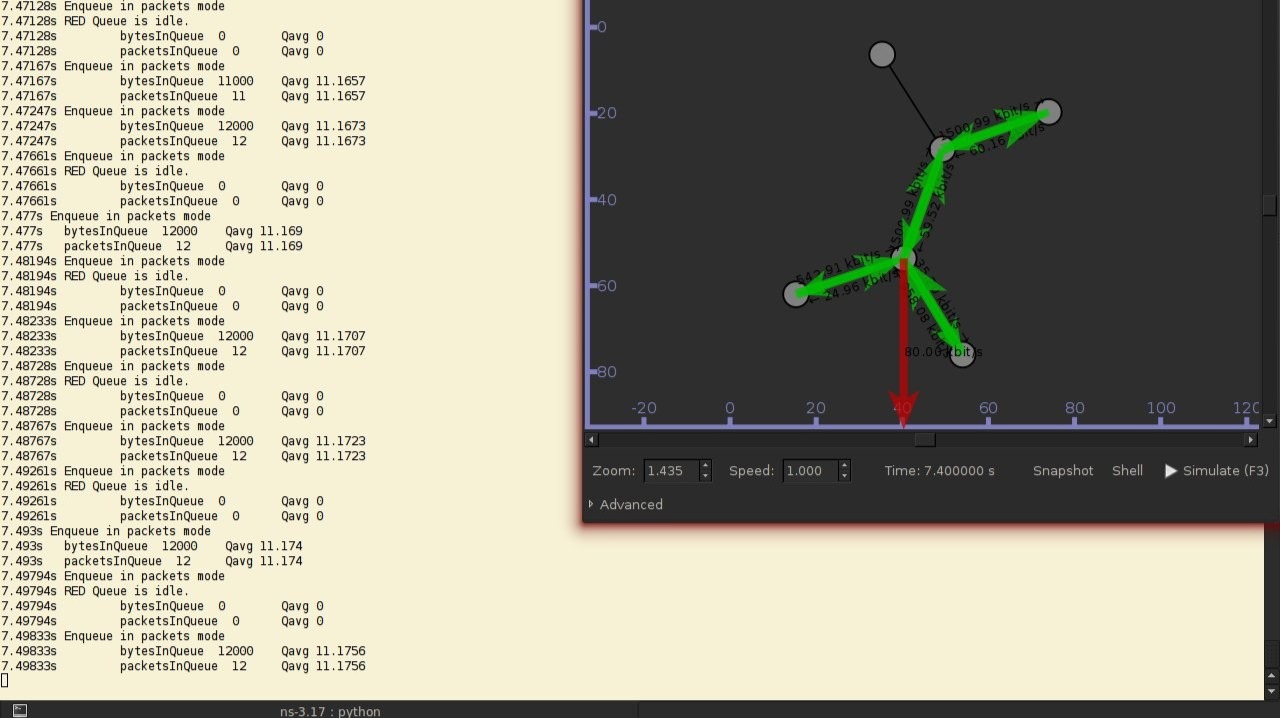Select the top-left gray node
The width and height of the screenshot is (1280, 718).
pos(881,55)
